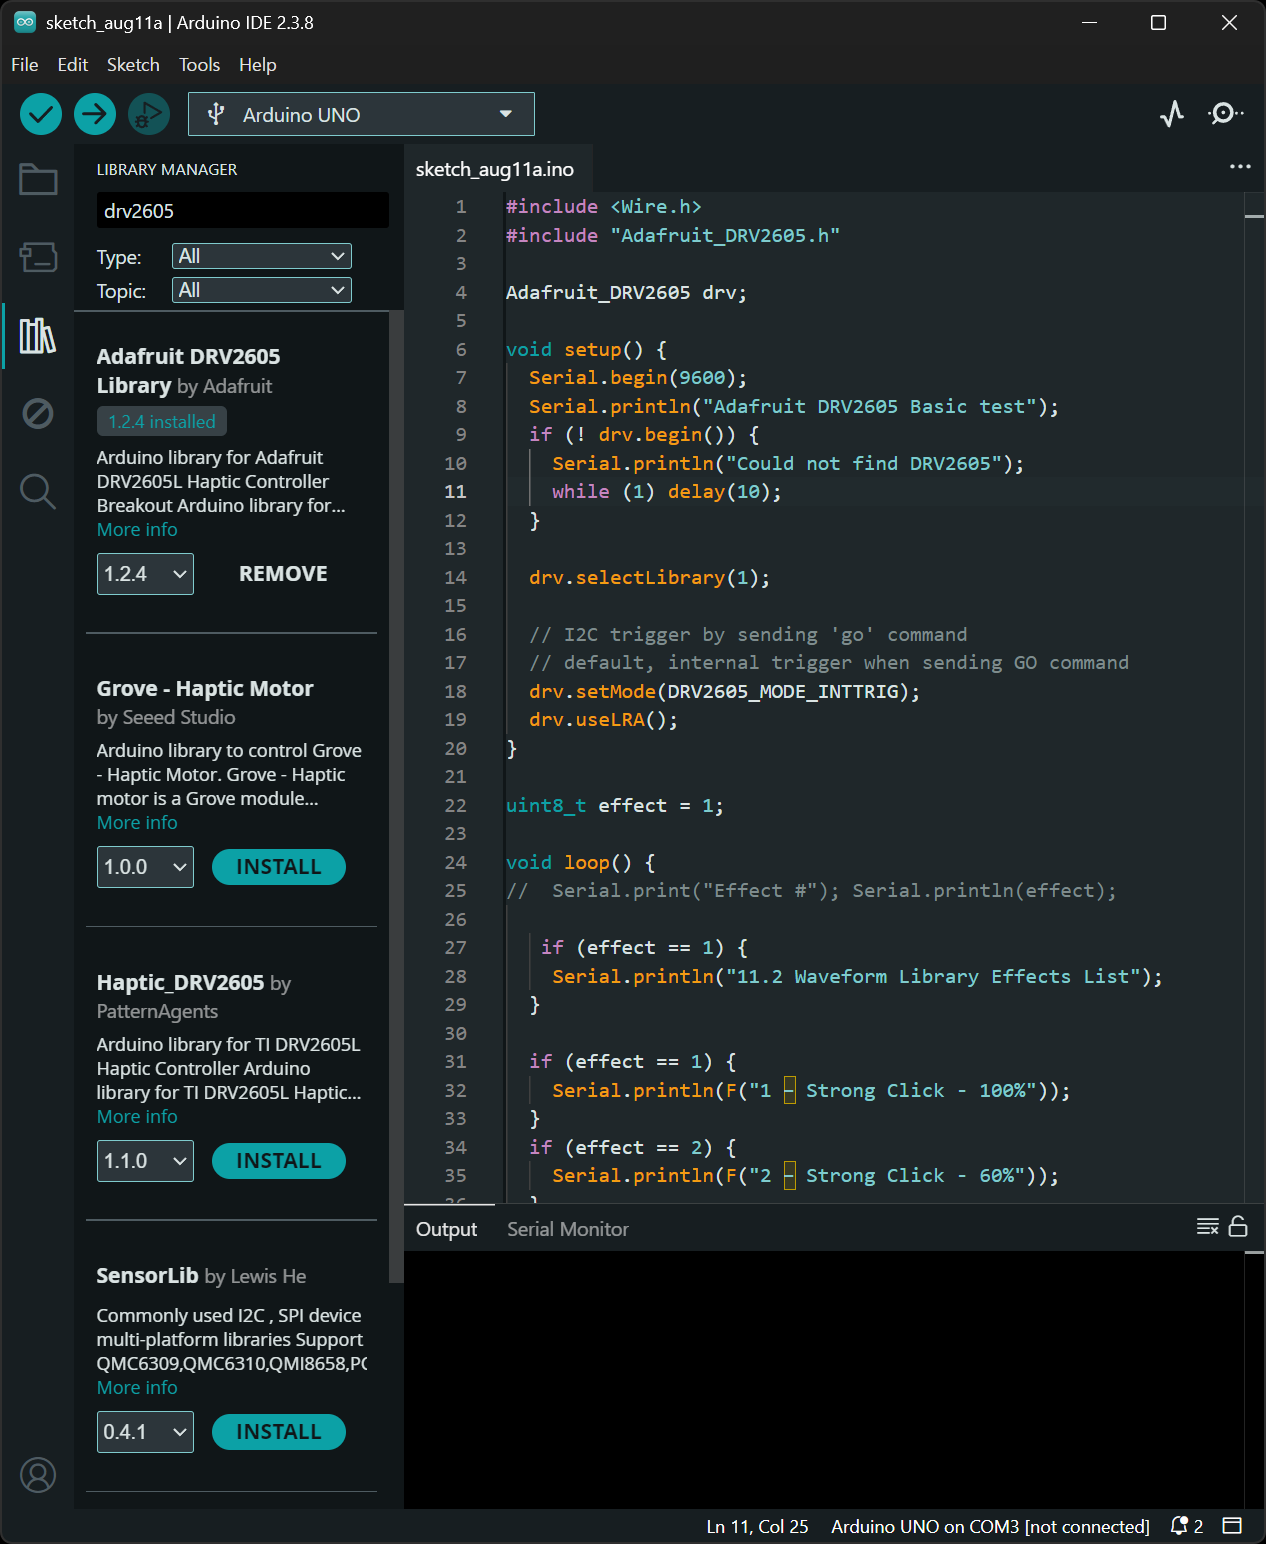Open the Serial Monitor magnifier icon
The width and height of the screenshot is (1266, 1544).
pos(1225,114)
